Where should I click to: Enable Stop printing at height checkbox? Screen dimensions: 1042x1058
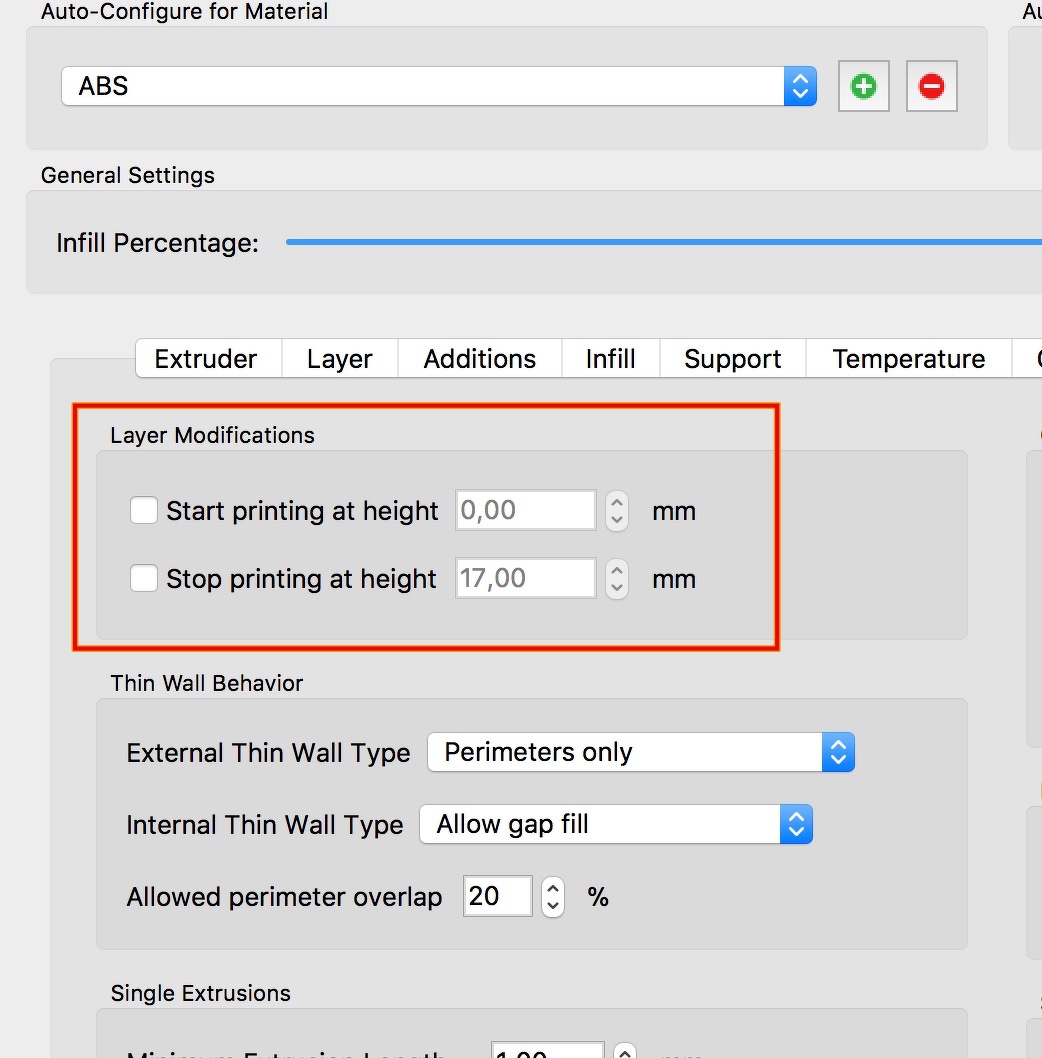[144, 579]
